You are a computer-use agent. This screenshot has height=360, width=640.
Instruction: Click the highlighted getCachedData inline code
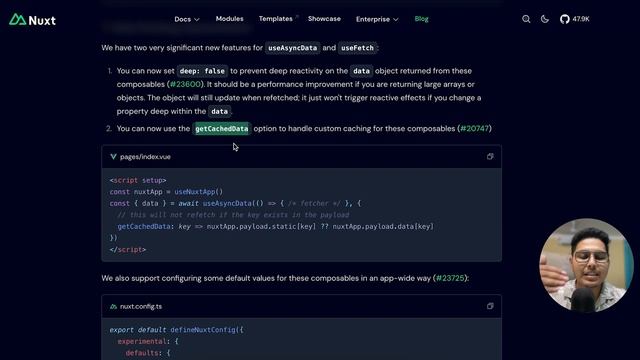tap(222, 129)
